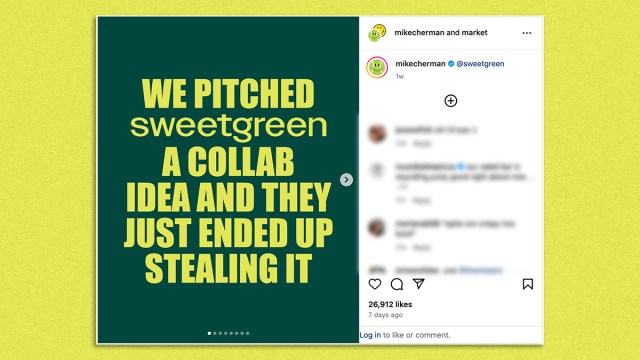Viewport: 640px width, 360px height.
Task: Open the mikecherman username in the caption
Action: (x=420, y=64)
